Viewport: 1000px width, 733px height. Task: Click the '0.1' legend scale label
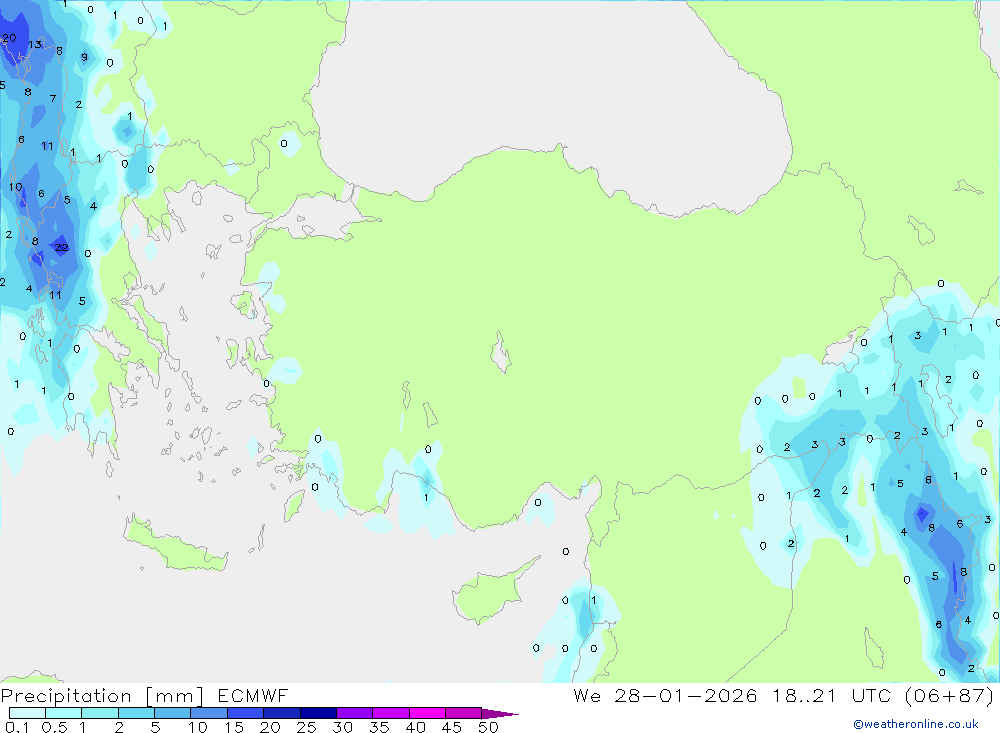17,727
